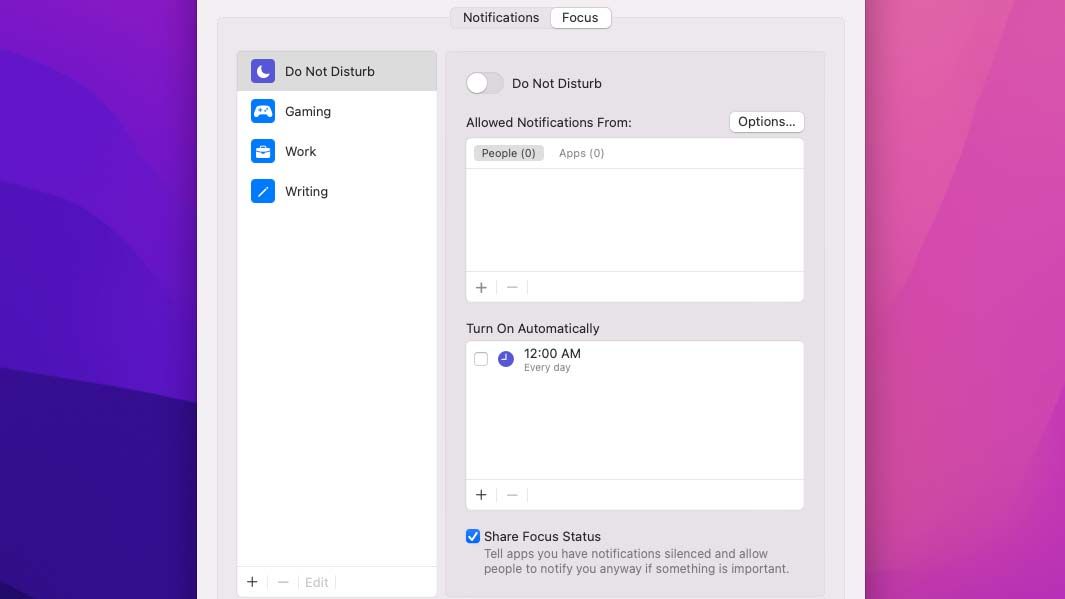Add a person with the plus icon

pyautogui.click(x=481, y=287)
